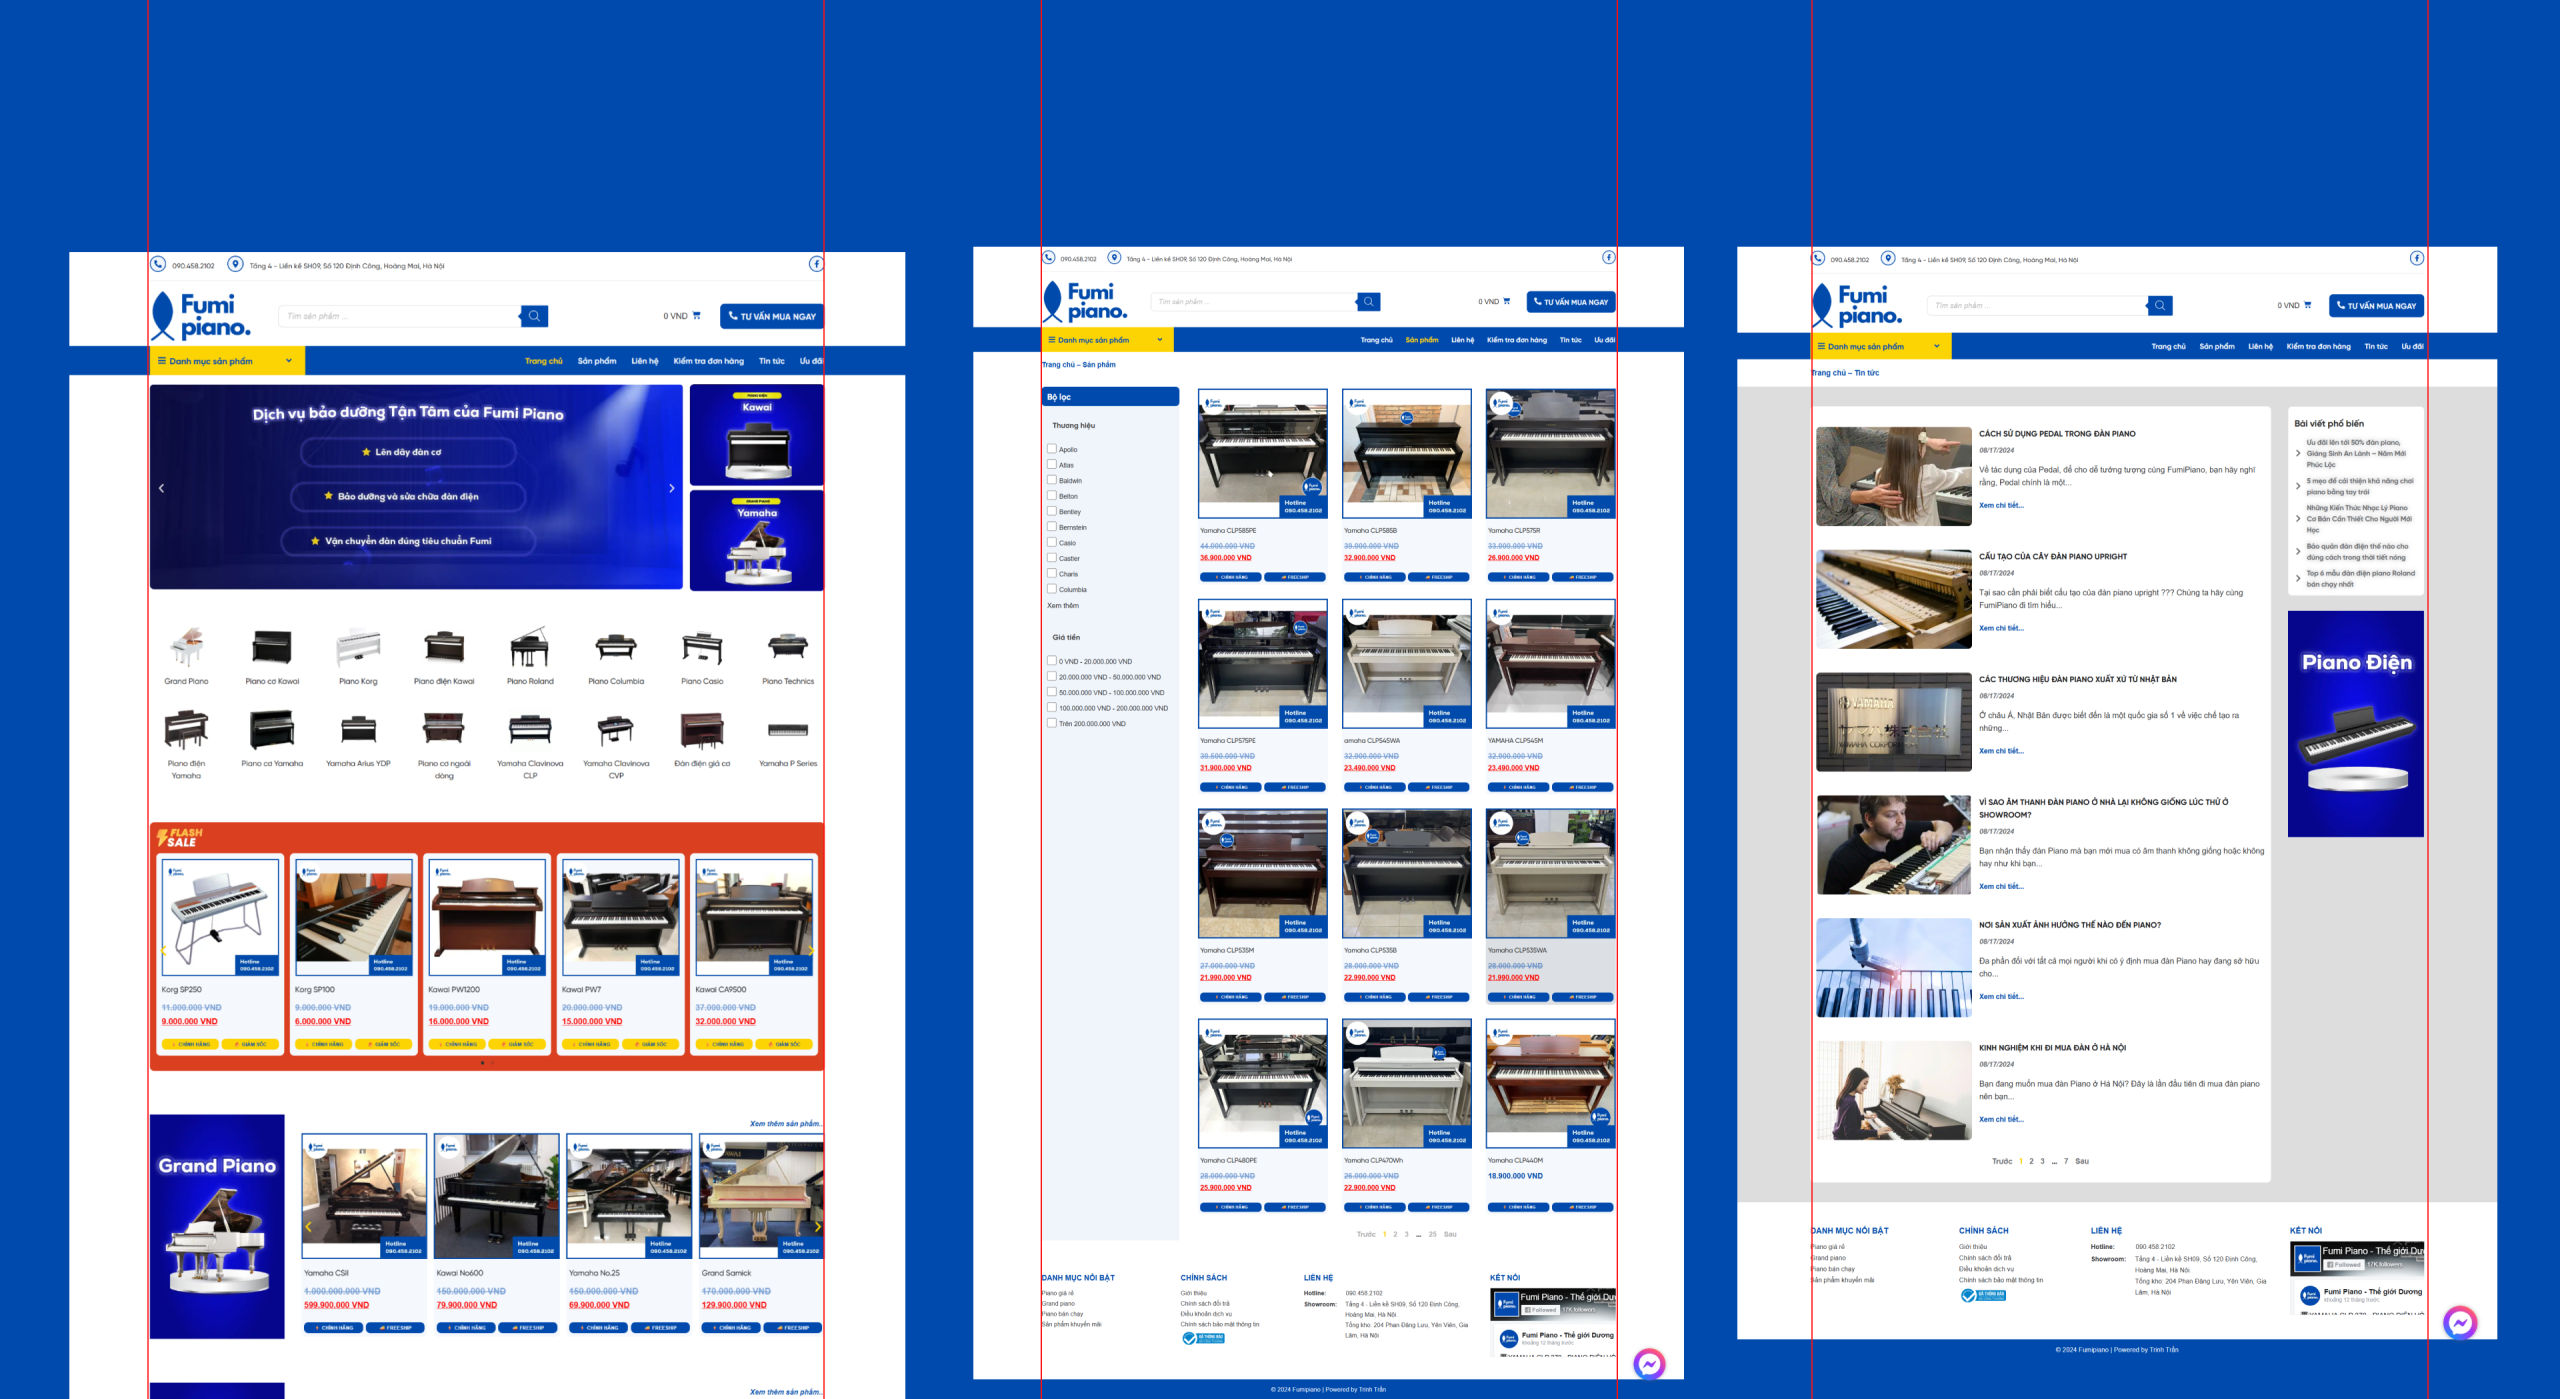Open the Piano Casio category icon

pyautogui.click(x=701, y=650)
